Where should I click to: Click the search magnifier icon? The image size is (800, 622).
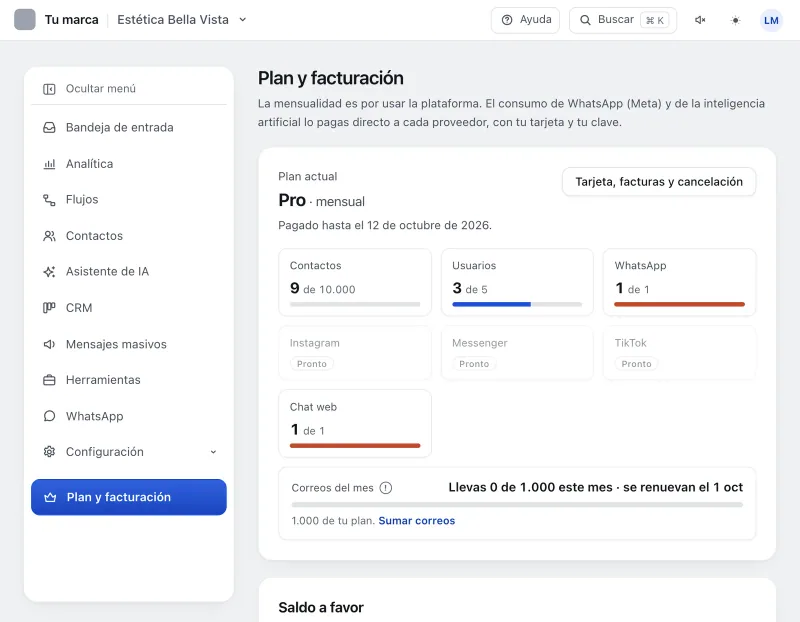(x=585, y=20)
